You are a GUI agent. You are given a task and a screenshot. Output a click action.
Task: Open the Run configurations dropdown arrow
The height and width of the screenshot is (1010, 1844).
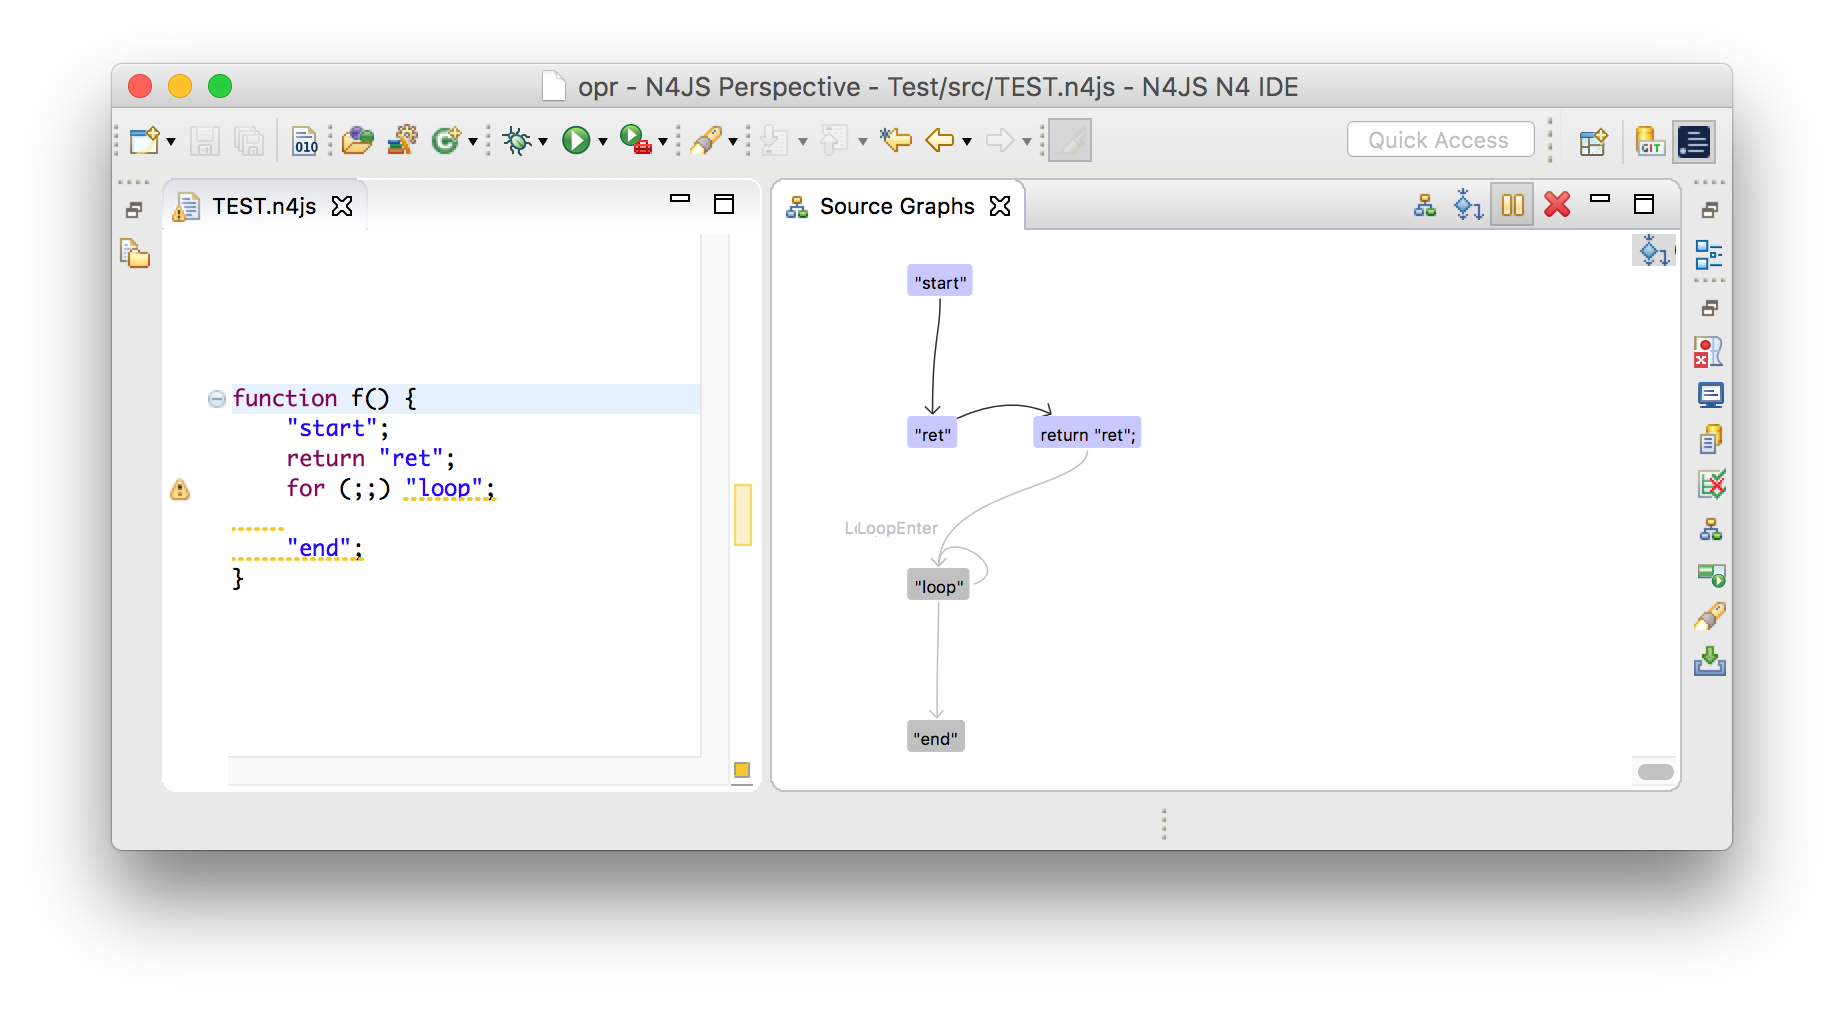pos(603,142)
